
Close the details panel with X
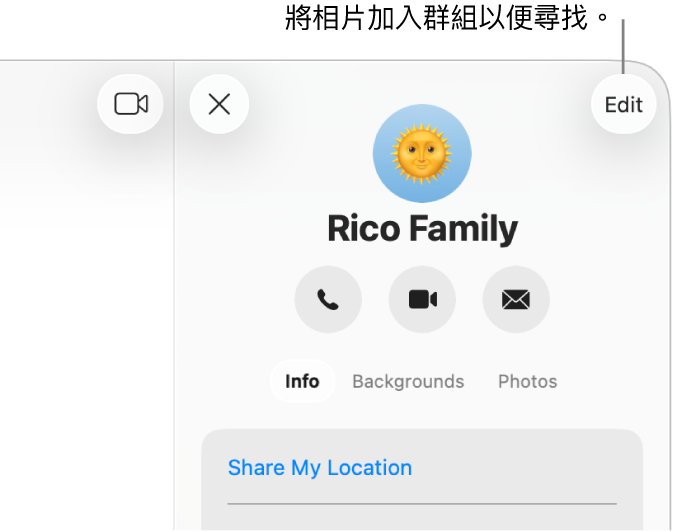click(x=219, y=104)
